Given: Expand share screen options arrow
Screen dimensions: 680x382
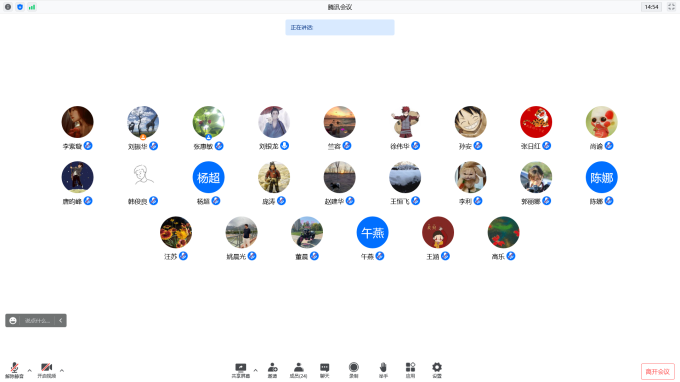Looking at the screenshot, I should point(255,371).
